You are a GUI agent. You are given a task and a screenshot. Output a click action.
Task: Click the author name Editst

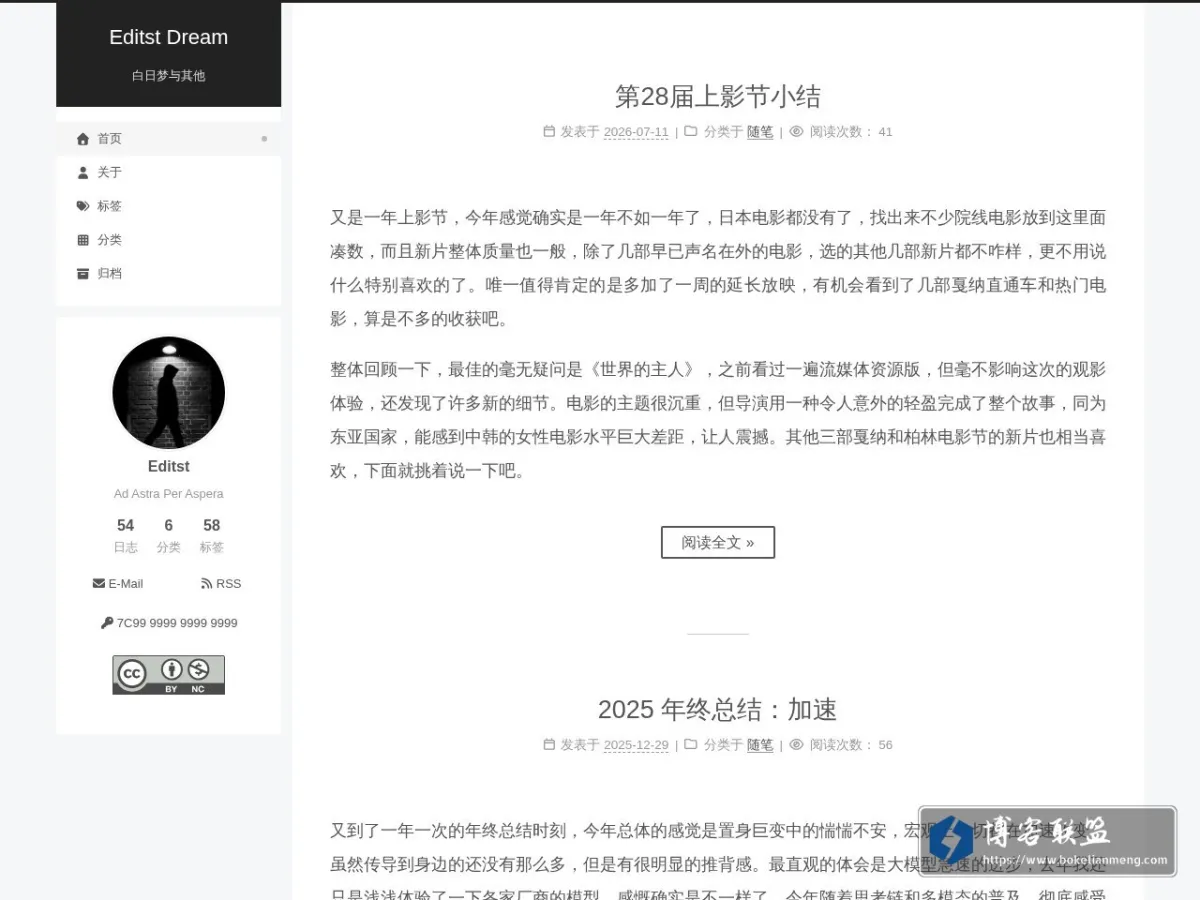(168, 466)
